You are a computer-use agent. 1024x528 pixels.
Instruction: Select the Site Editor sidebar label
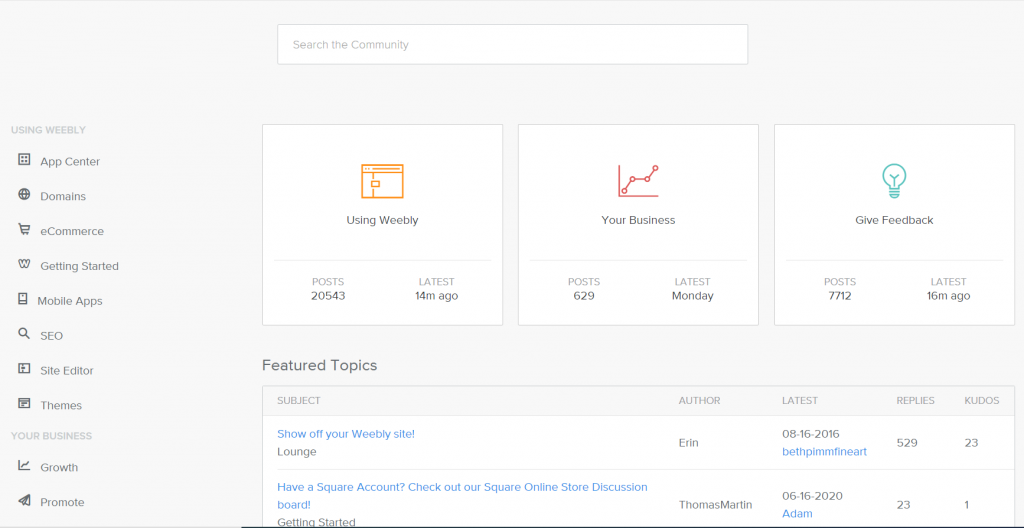click(67, 371)
